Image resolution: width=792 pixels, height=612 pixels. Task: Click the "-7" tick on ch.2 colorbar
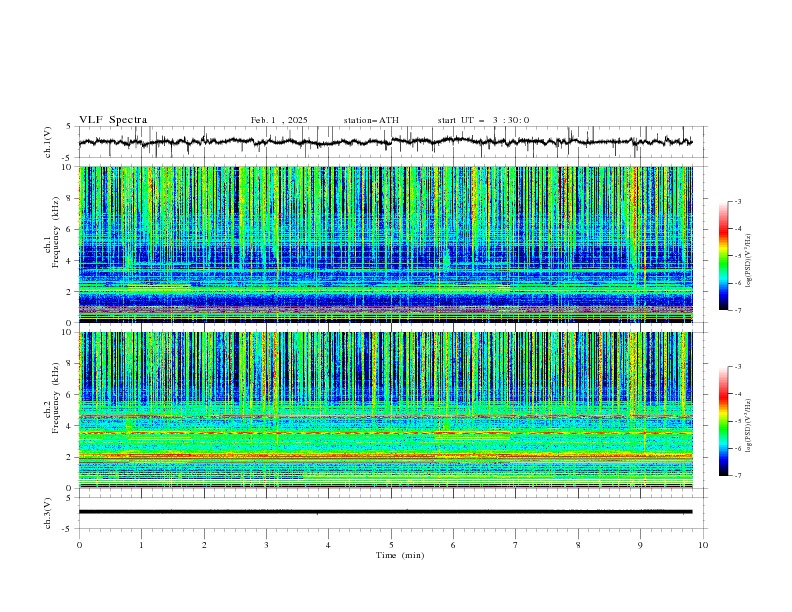coord(737,476)
